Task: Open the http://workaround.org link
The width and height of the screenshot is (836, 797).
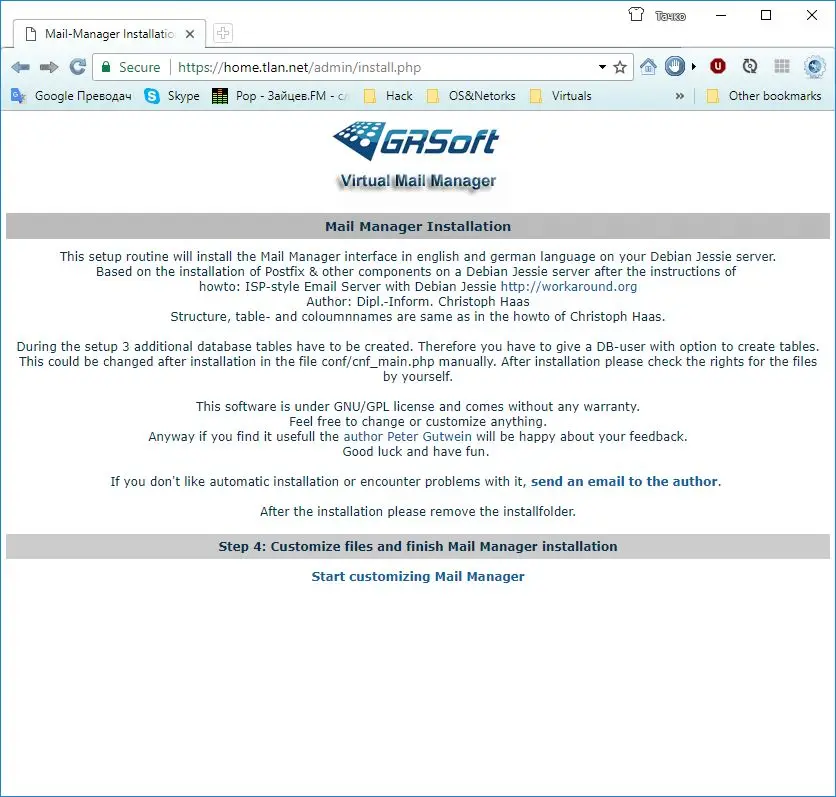Action: (568, 286)
